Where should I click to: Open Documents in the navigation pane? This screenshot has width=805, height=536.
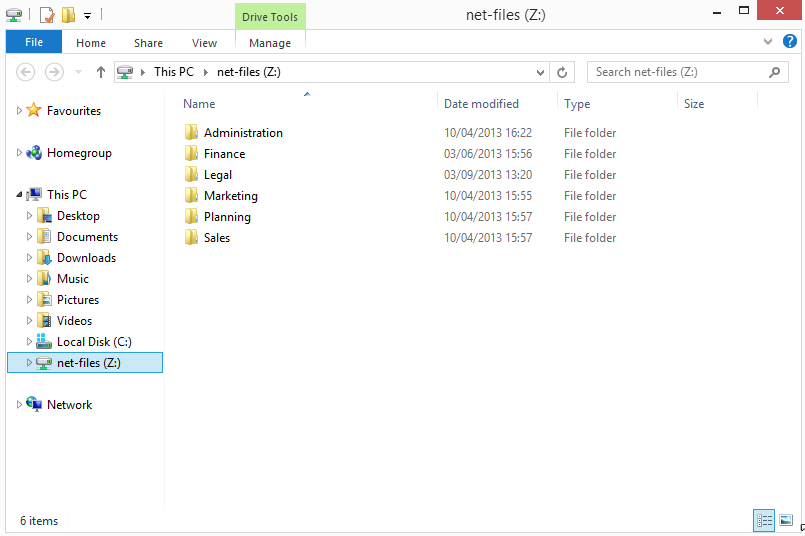coord(87,237)
